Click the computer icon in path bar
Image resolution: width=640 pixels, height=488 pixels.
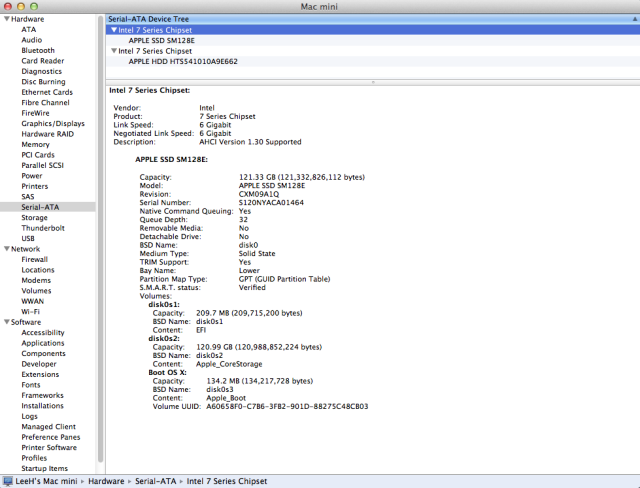8,481
